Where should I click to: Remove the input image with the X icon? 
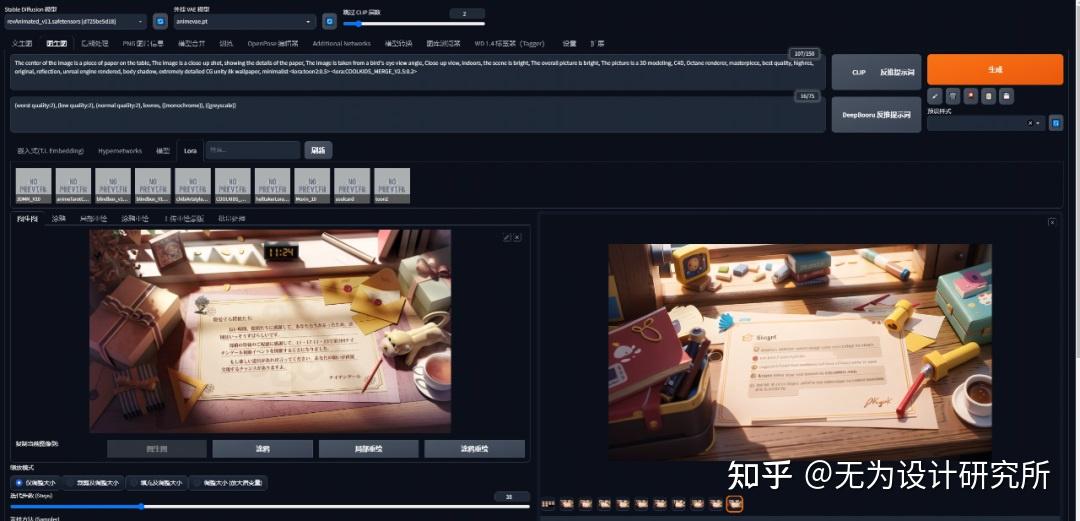(517, 237)
